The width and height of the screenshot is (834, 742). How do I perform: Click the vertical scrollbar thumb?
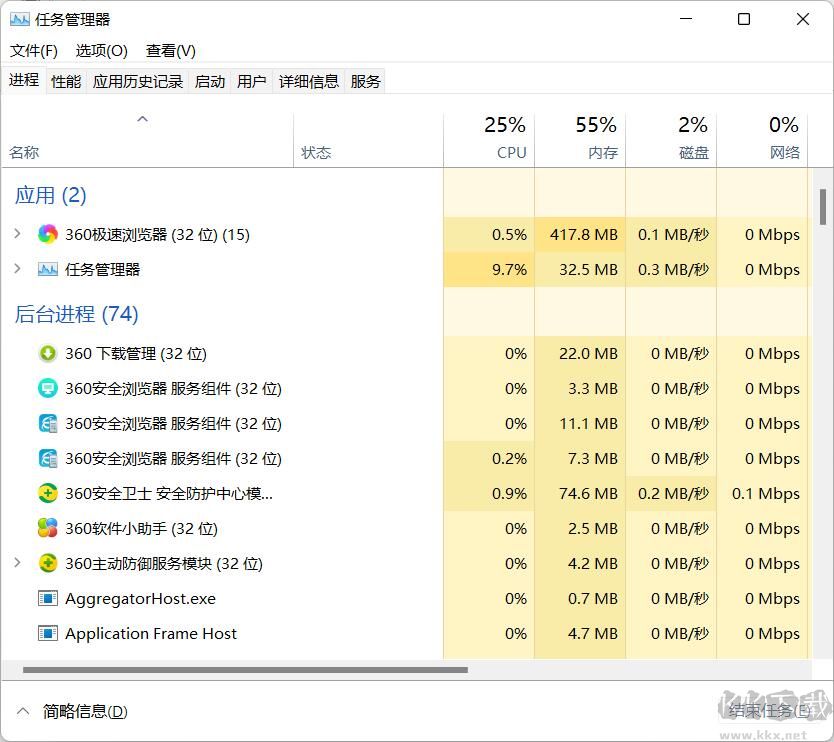click(x=823, y=206)
